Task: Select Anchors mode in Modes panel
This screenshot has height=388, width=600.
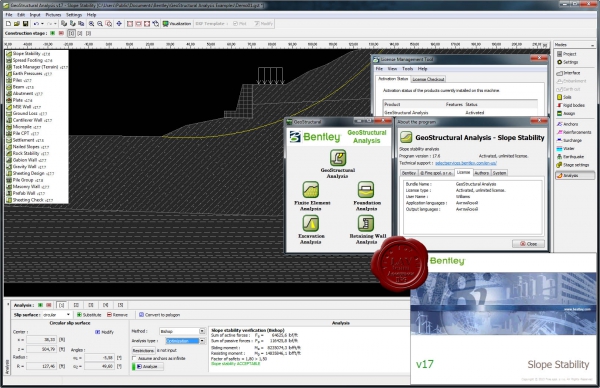Action: (x=567, y=124)
